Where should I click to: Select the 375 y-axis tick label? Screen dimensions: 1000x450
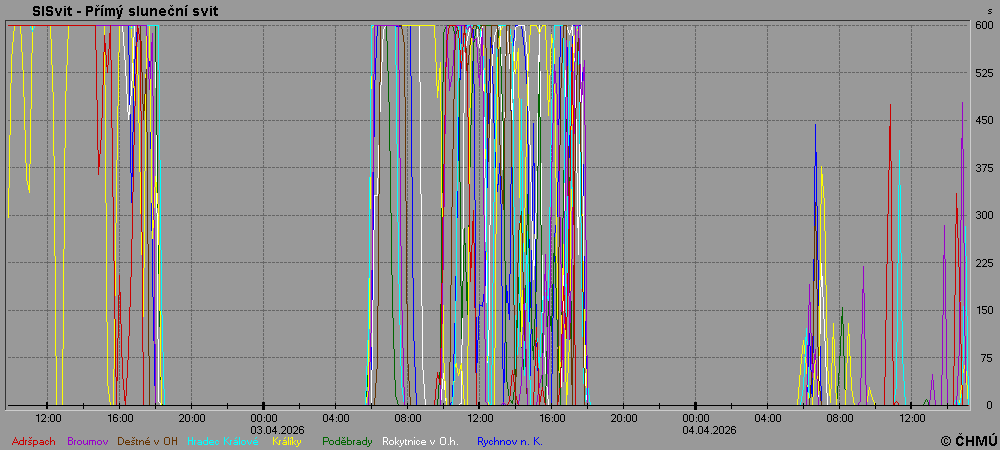click(984, 168)
